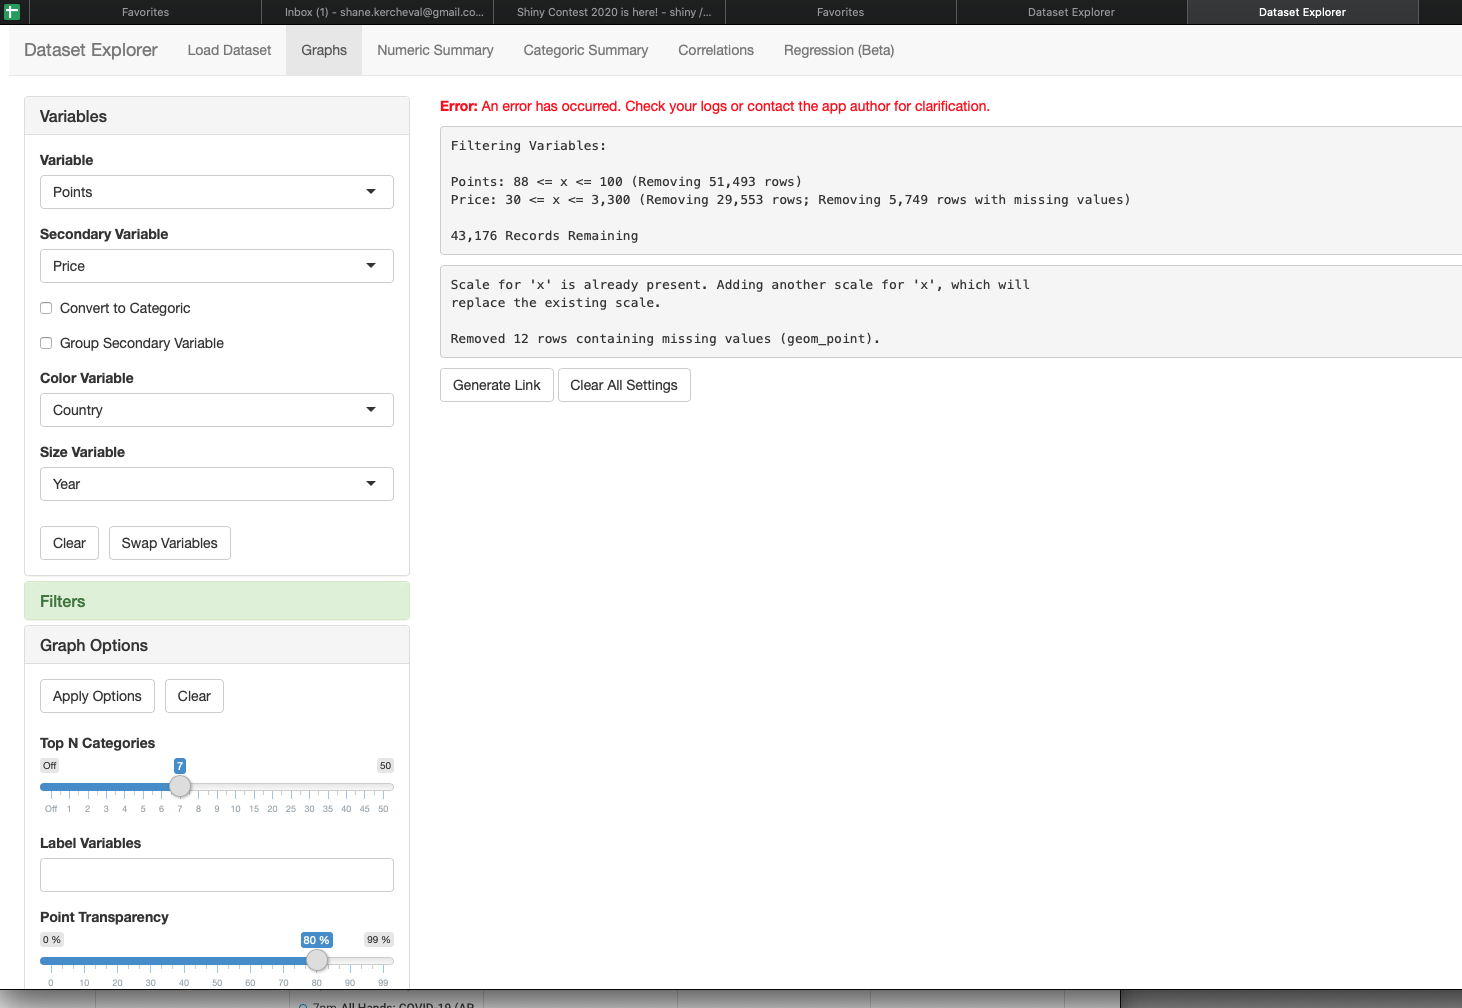Click the green pinned tab icon
This screenshot has height=1008, width=1462.
click(x=13, y=12)
